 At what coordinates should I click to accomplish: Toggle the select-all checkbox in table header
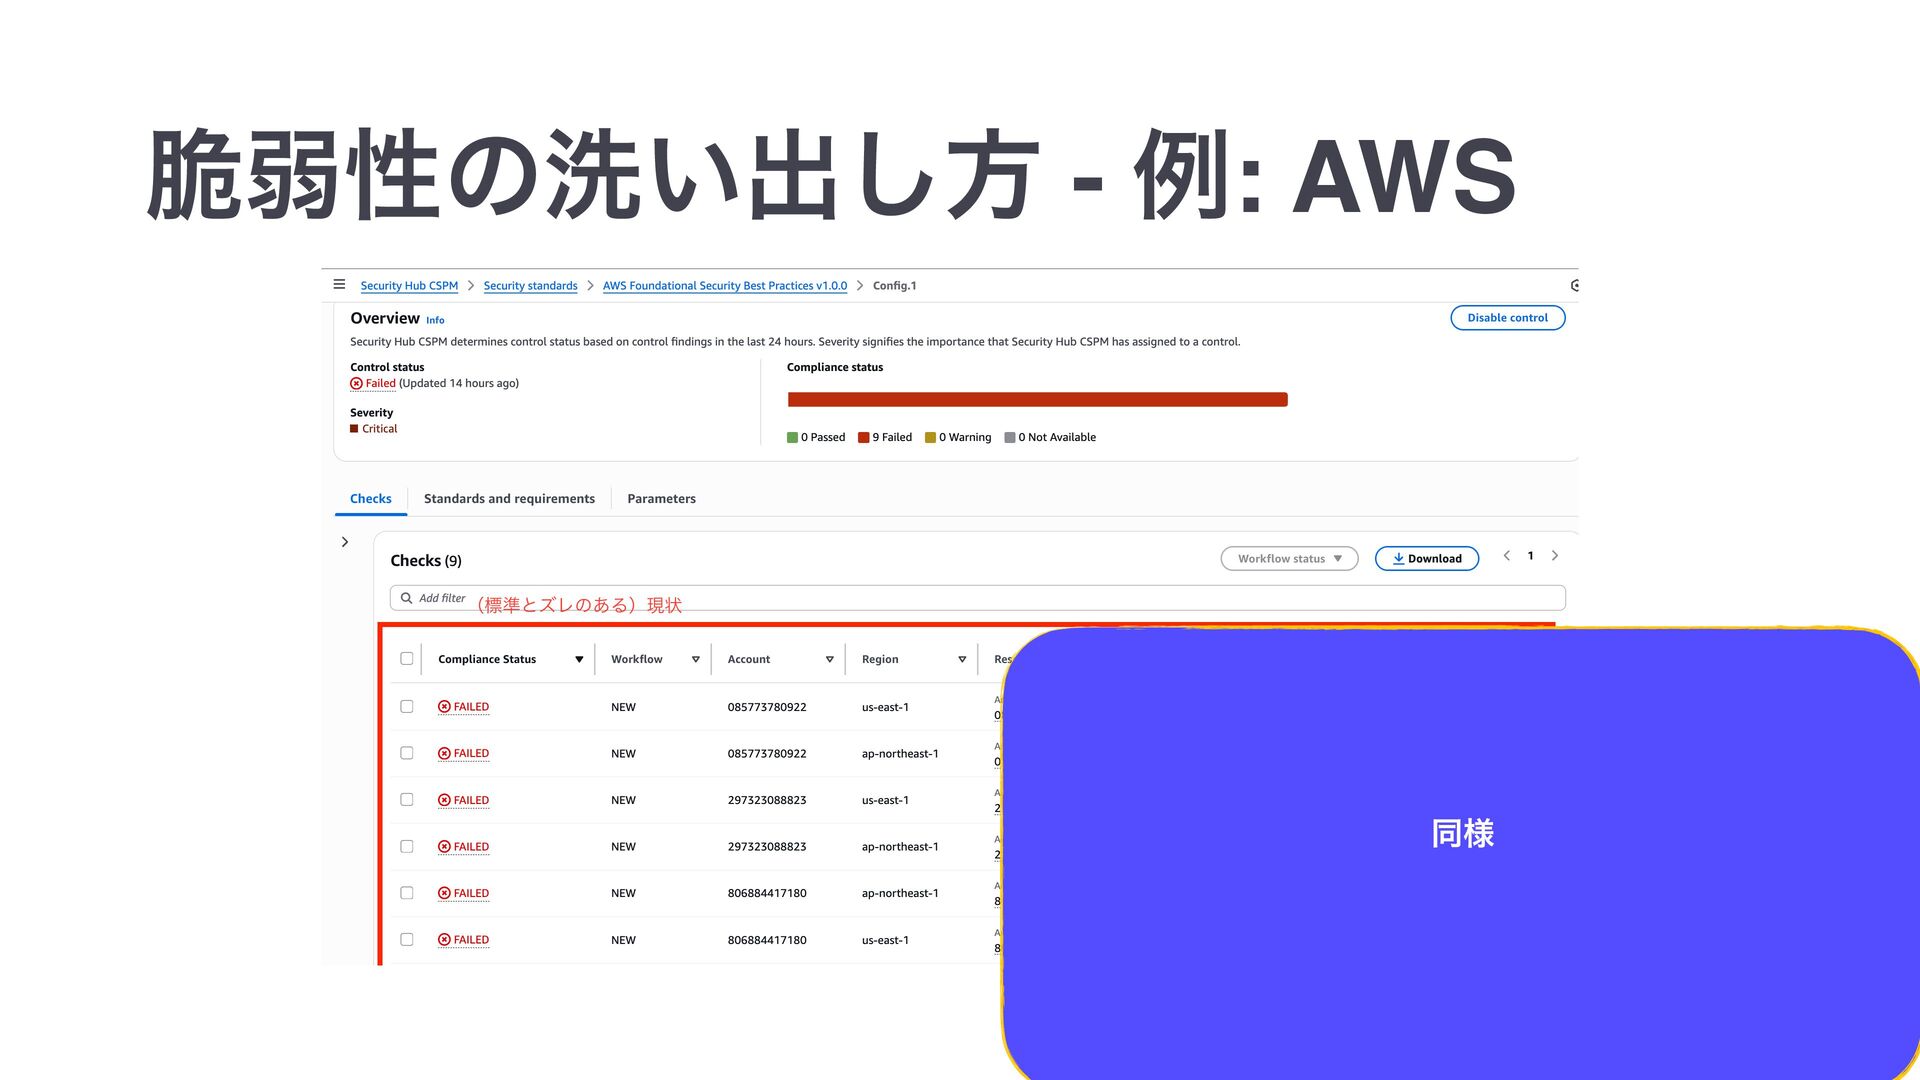407,659
